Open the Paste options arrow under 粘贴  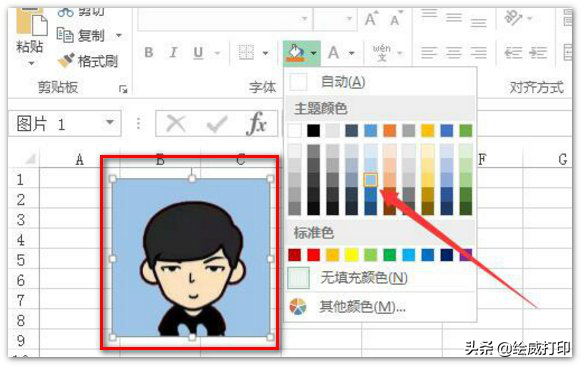[31, 63]
